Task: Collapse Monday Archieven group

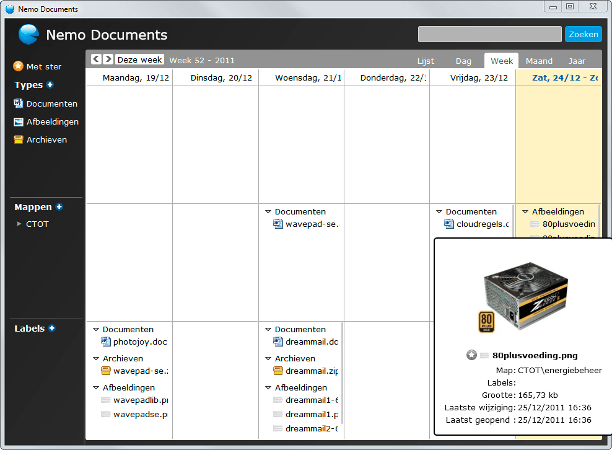Action: click(96, 358)
